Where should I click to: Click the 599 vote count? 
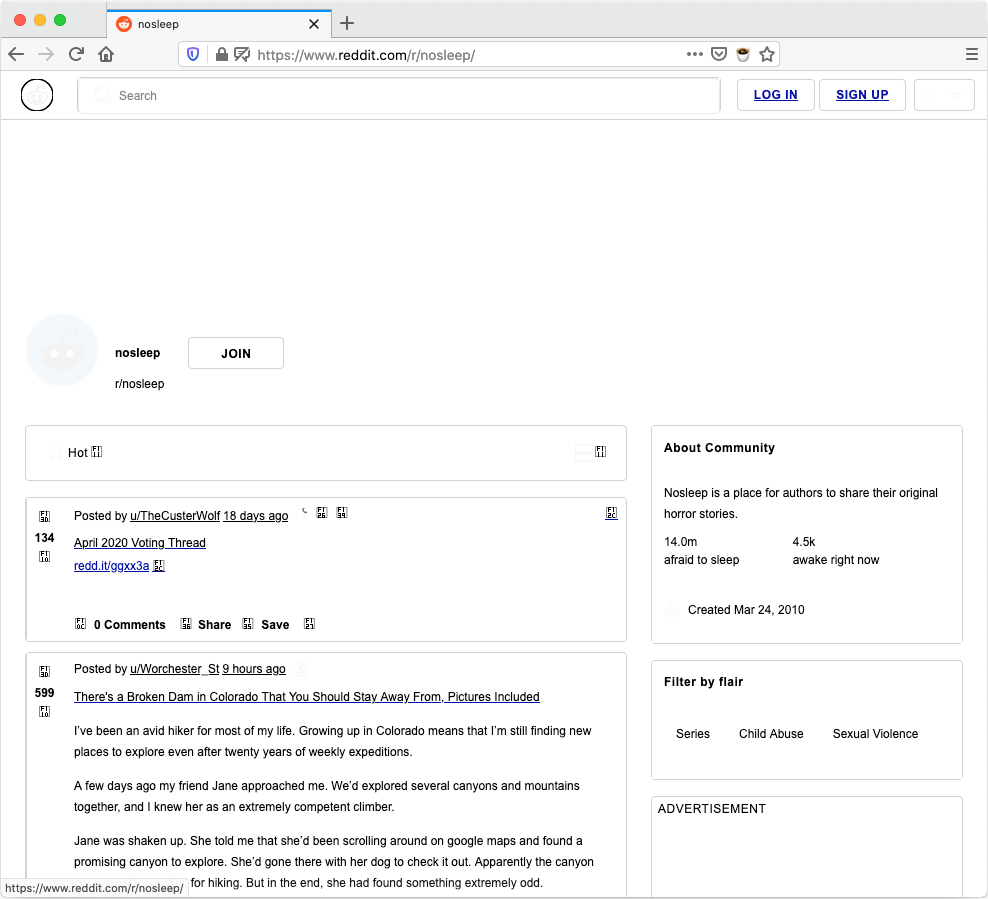[45, 693]
